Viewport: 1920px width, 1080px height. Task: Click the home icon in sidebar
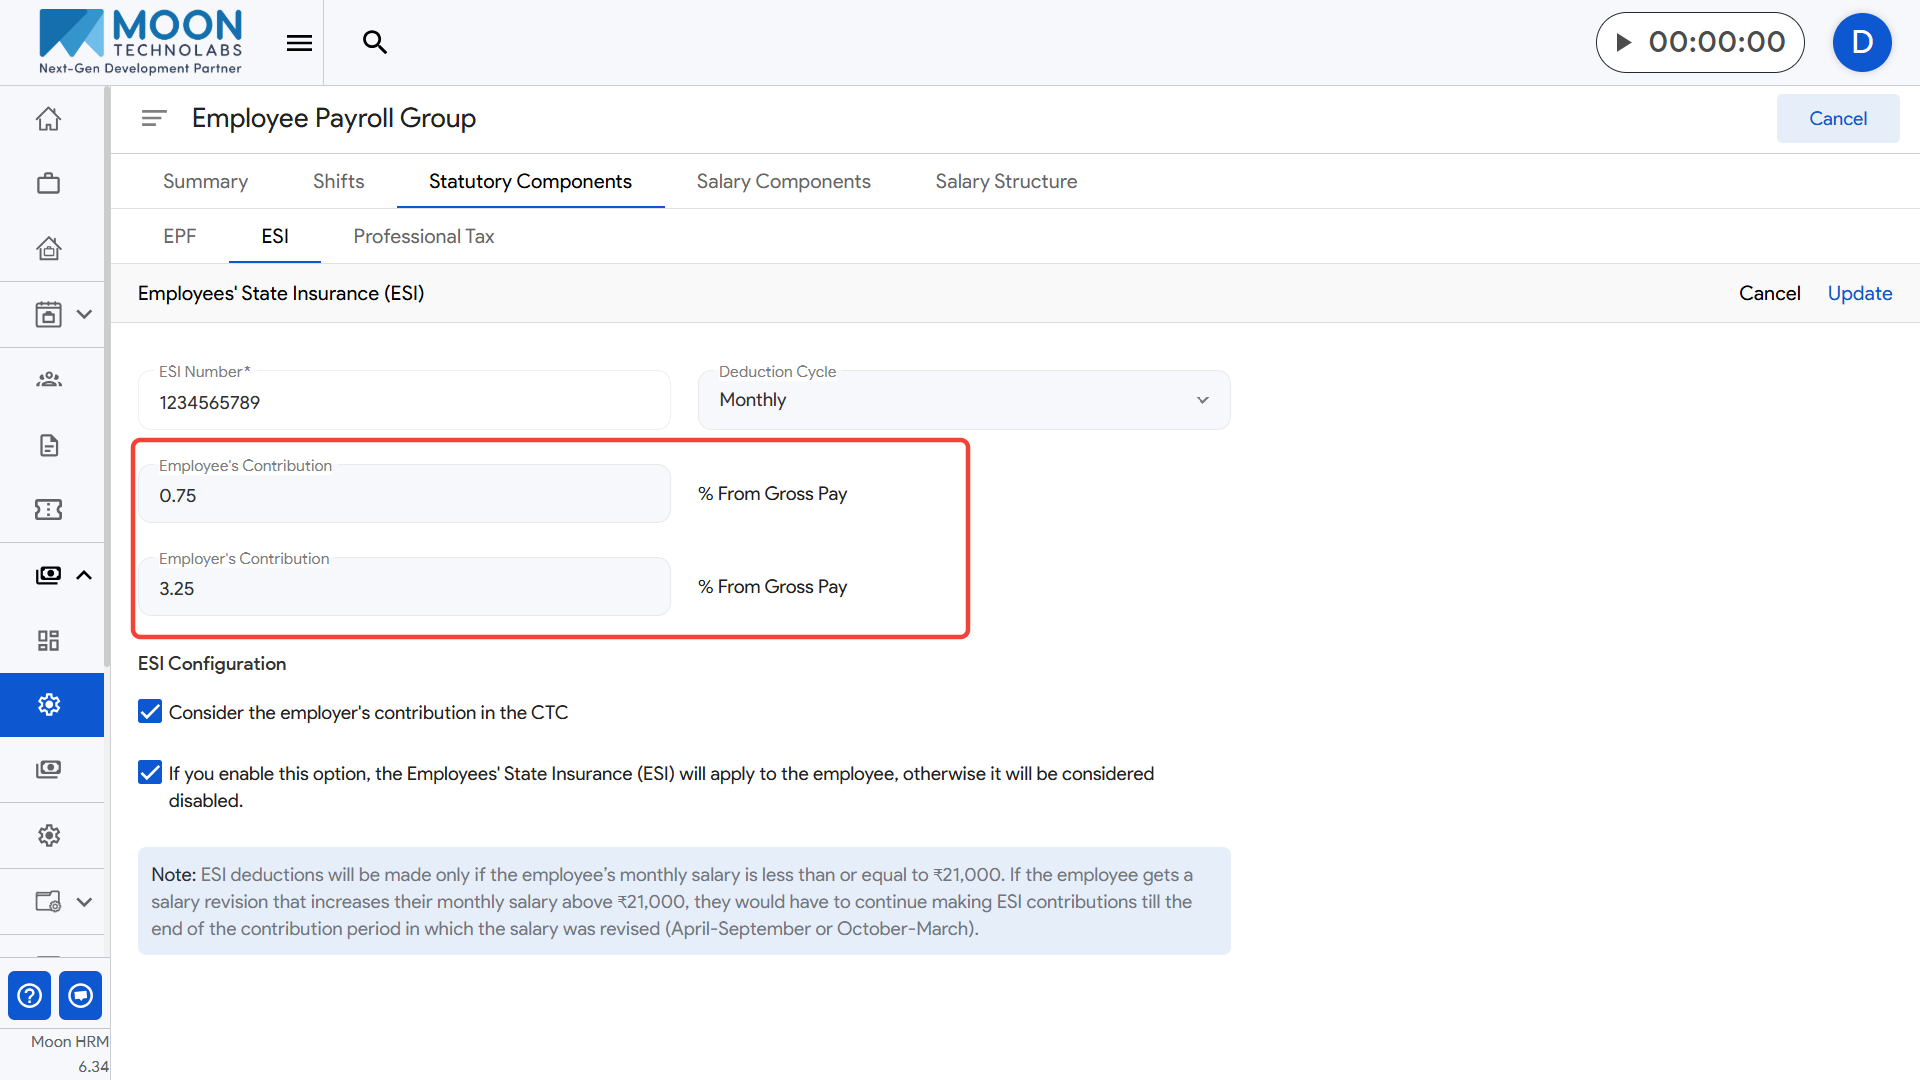48,119
